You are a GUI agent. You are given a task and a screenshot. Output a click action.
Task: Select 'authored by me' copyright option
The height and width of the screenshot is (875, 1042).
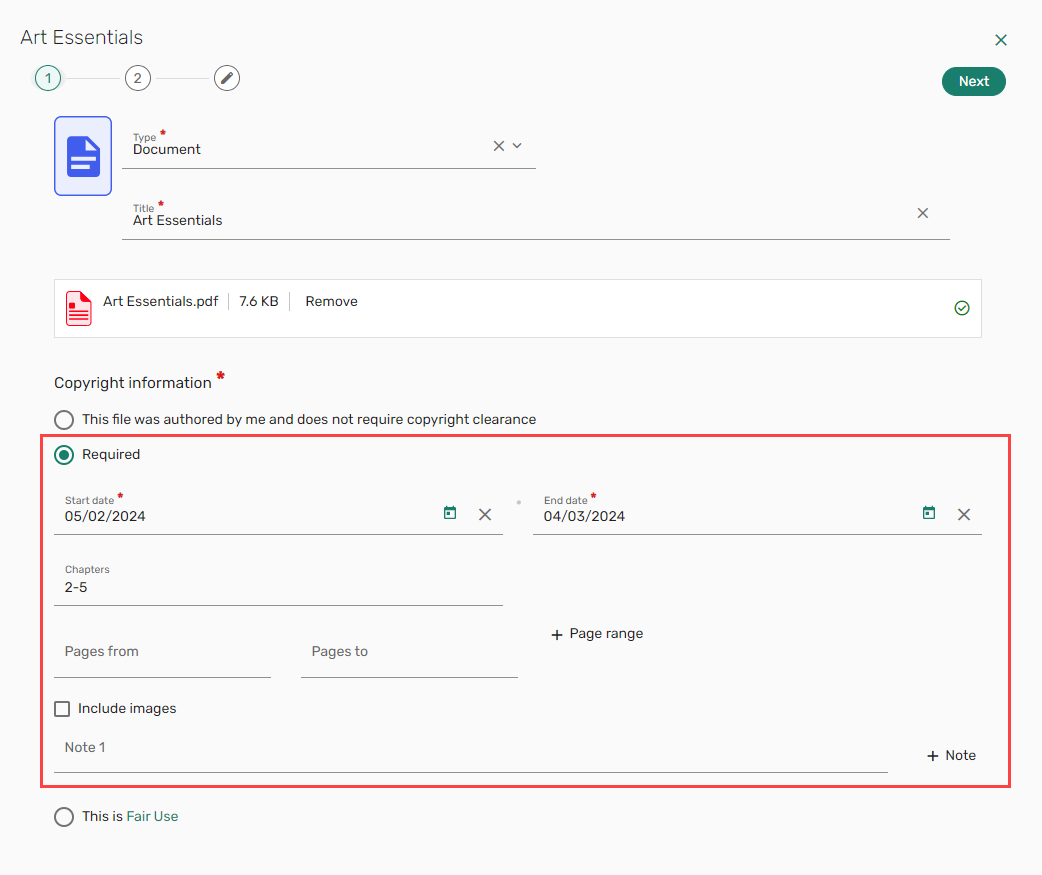tap(64, 420)
